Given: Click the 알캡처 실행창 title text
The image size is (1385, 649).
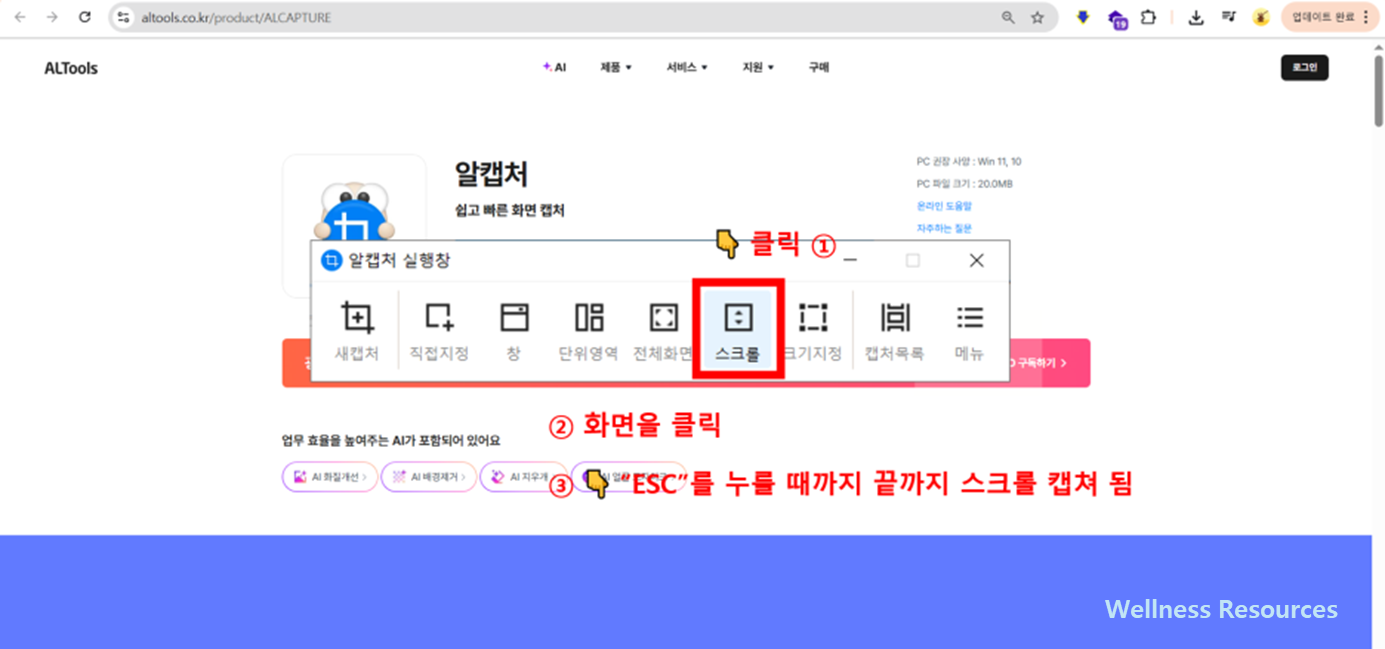Looking at the screenshot, I should point(399,261).
